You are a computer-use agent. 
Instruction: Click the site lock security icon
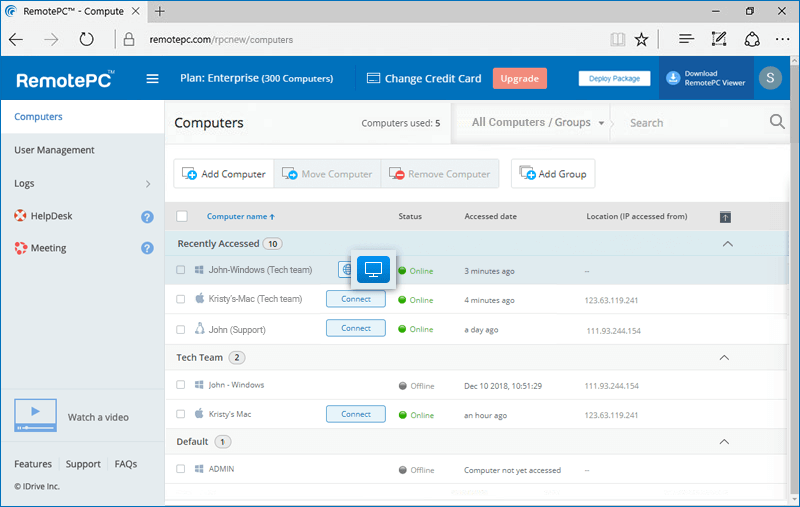129,39
